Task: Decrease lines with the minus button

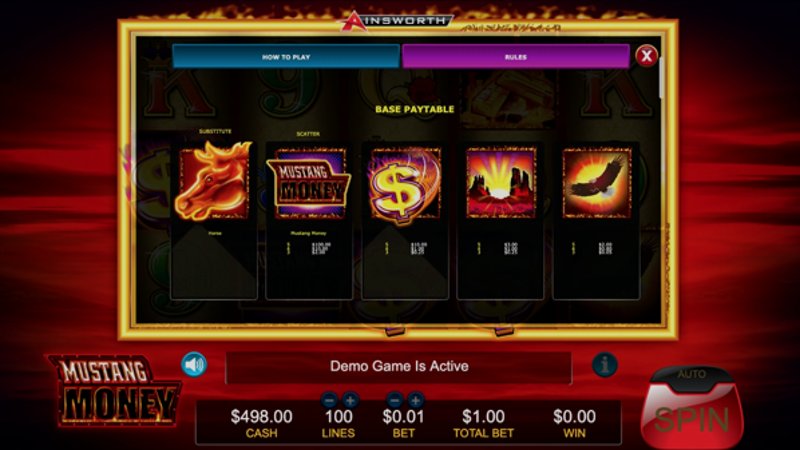Action: tap(330, 400)
